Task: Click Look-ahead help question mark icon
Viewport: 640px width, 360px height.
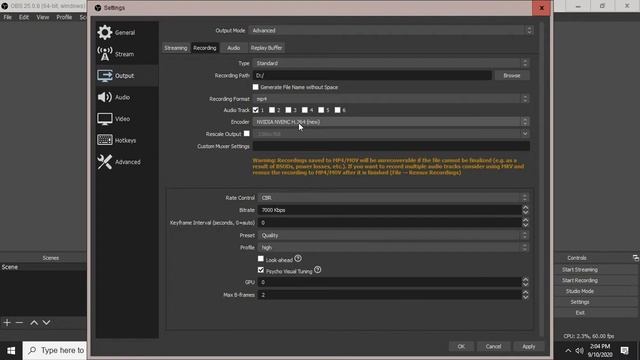Action: click(x=298, y=258)
